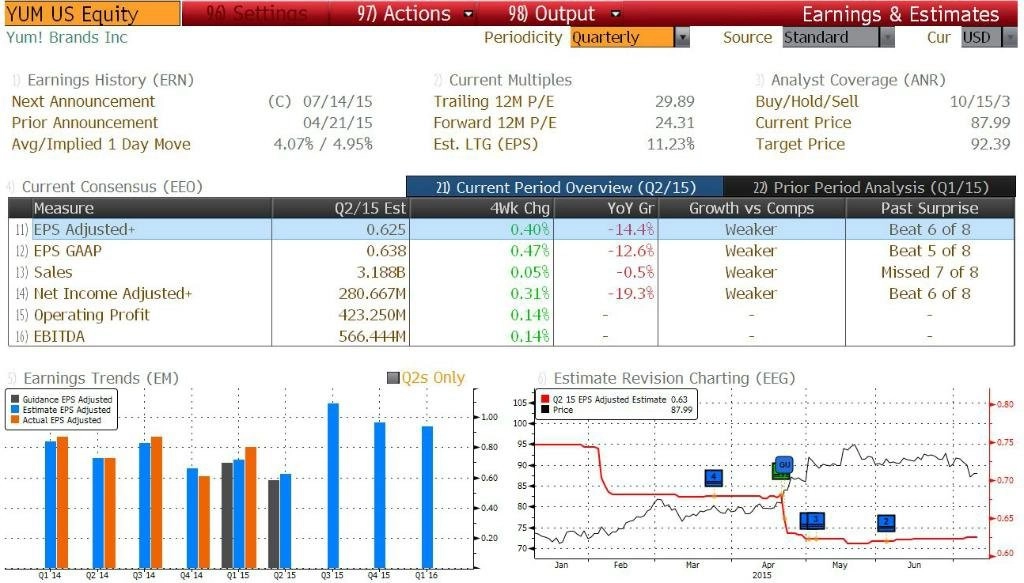Click the blue event marker labeled 4
Screen dimensions: 1024x583
coord(714,477)
